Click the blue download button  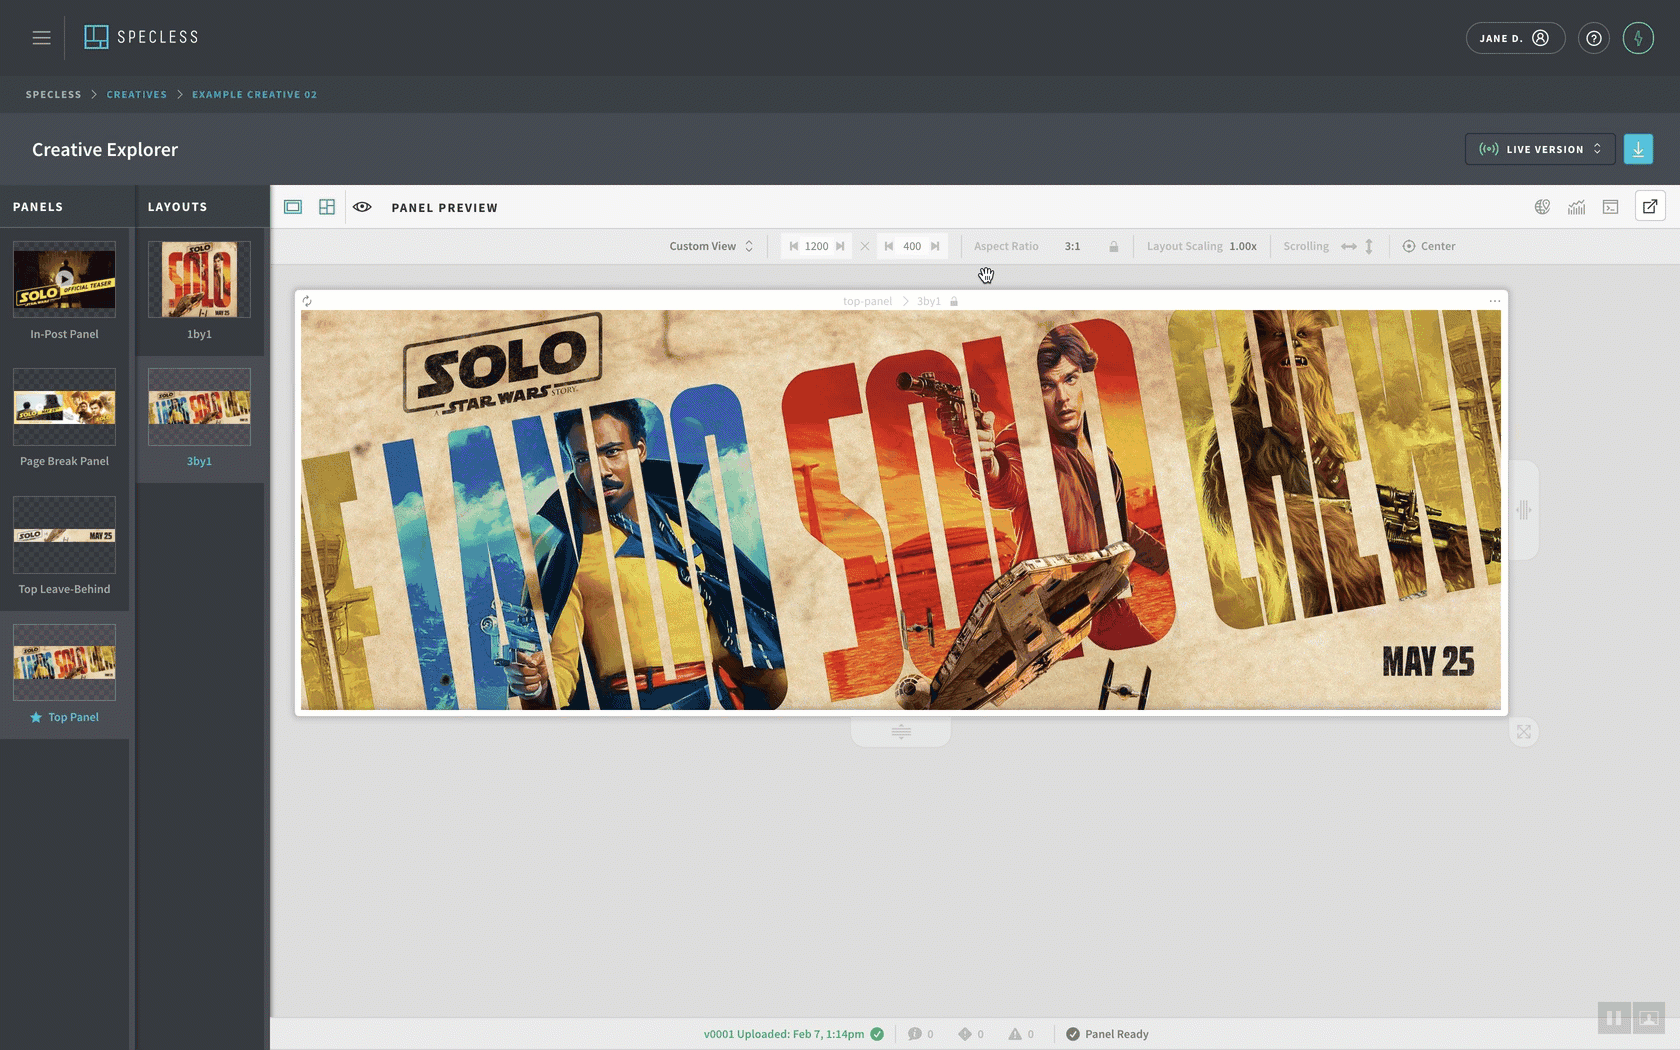point(1638,149)
